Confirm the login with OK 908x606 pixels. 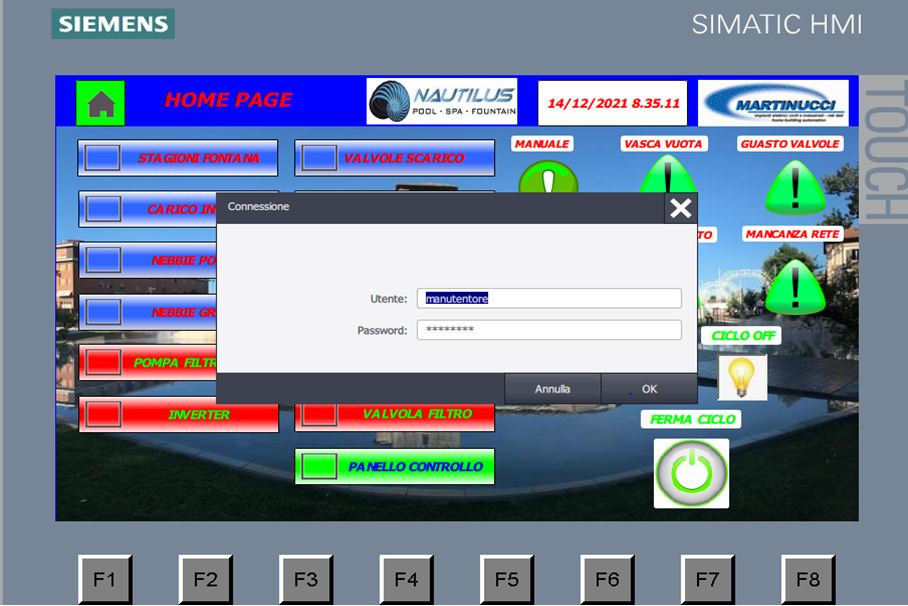[x=649, y=389]
